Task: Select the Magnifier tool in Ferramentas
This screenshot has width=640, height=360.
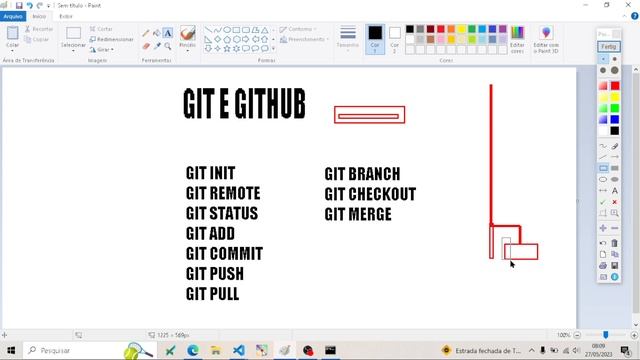Action: 168,46
